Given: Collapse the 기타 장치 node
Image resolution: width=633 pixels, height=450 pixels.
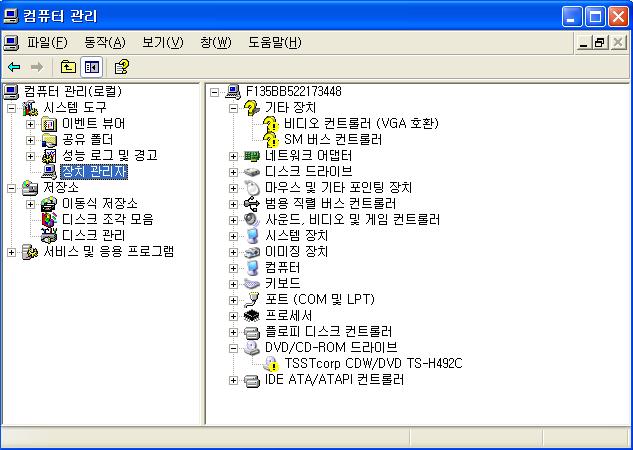Looking at the screenshot, I should pyautogui.click(x=233, y=108).
